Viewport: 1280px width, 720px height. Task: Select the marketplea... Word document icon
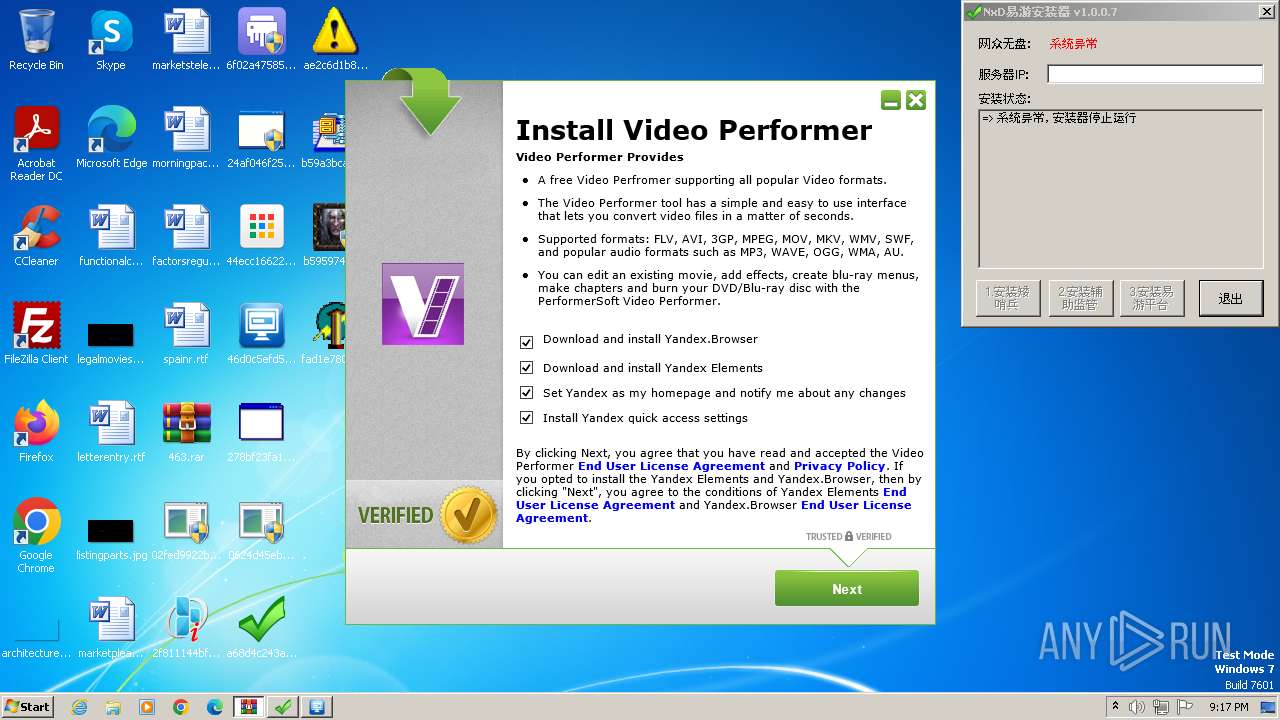point(111,628)
